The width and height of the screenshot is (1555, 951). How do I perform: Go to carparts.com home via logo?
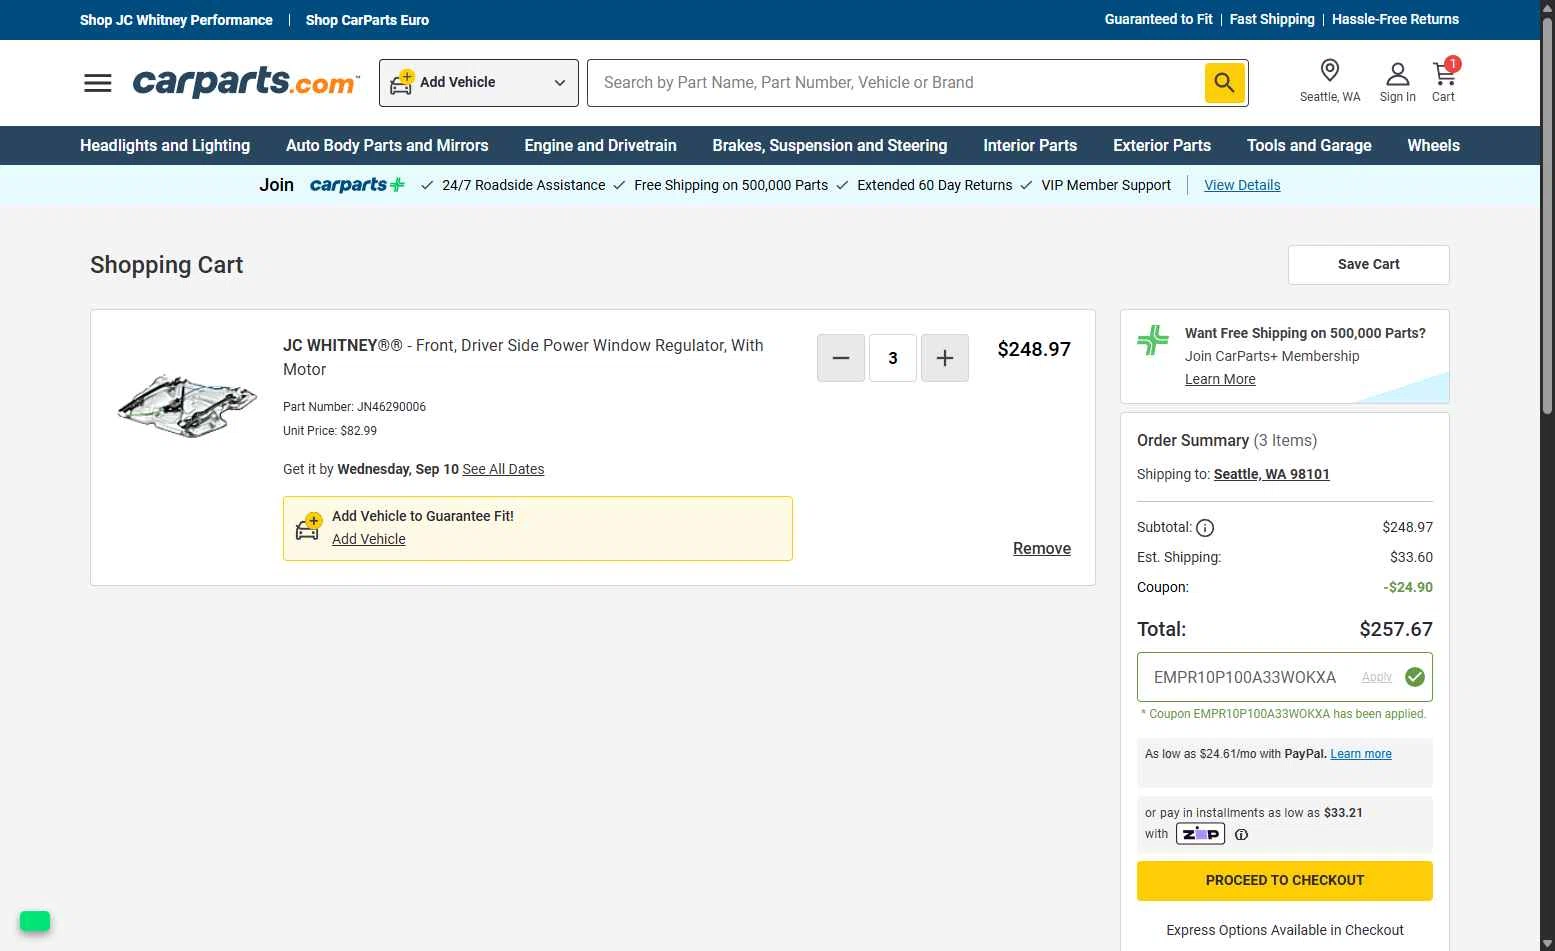click(246, 82)
